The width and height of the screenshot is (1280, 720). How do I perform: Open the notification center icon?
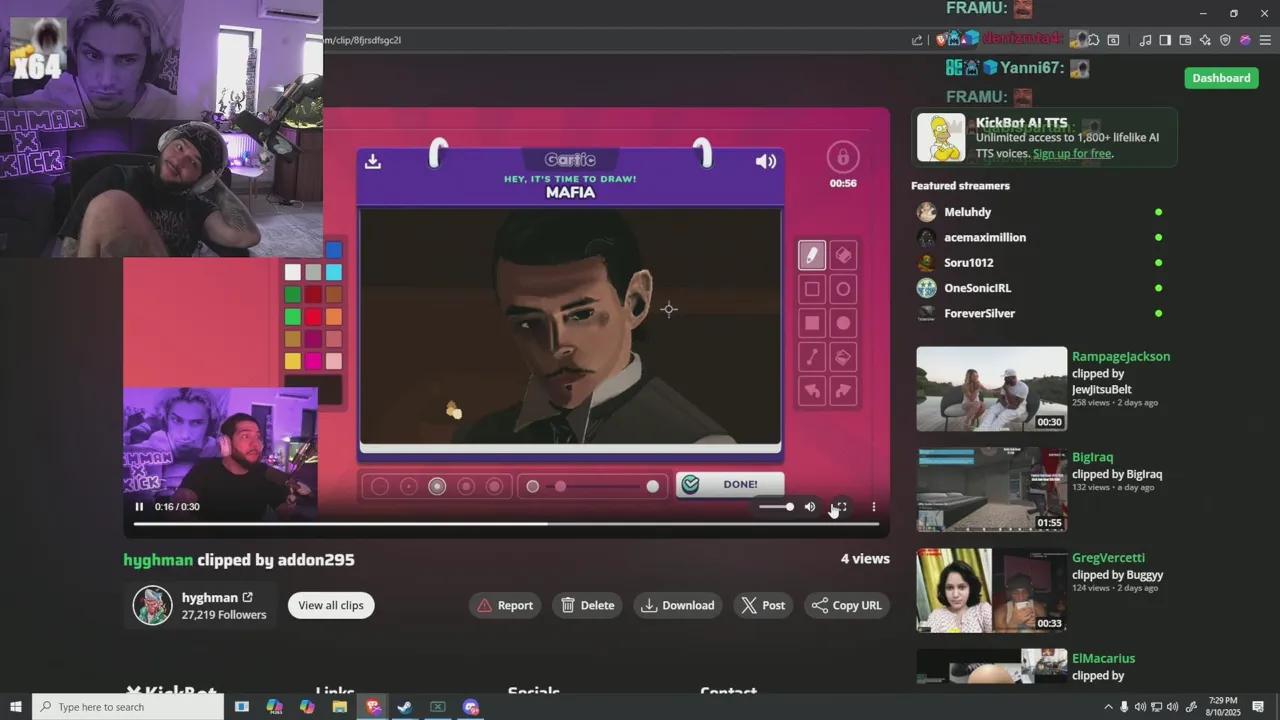(x=1259, y=707)
